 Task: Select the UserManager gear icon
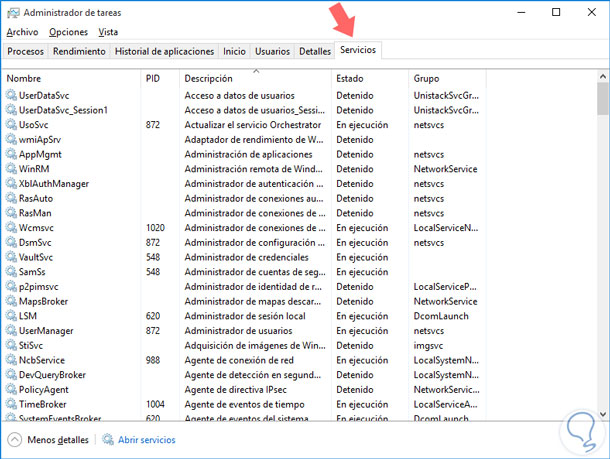point(11,330)
